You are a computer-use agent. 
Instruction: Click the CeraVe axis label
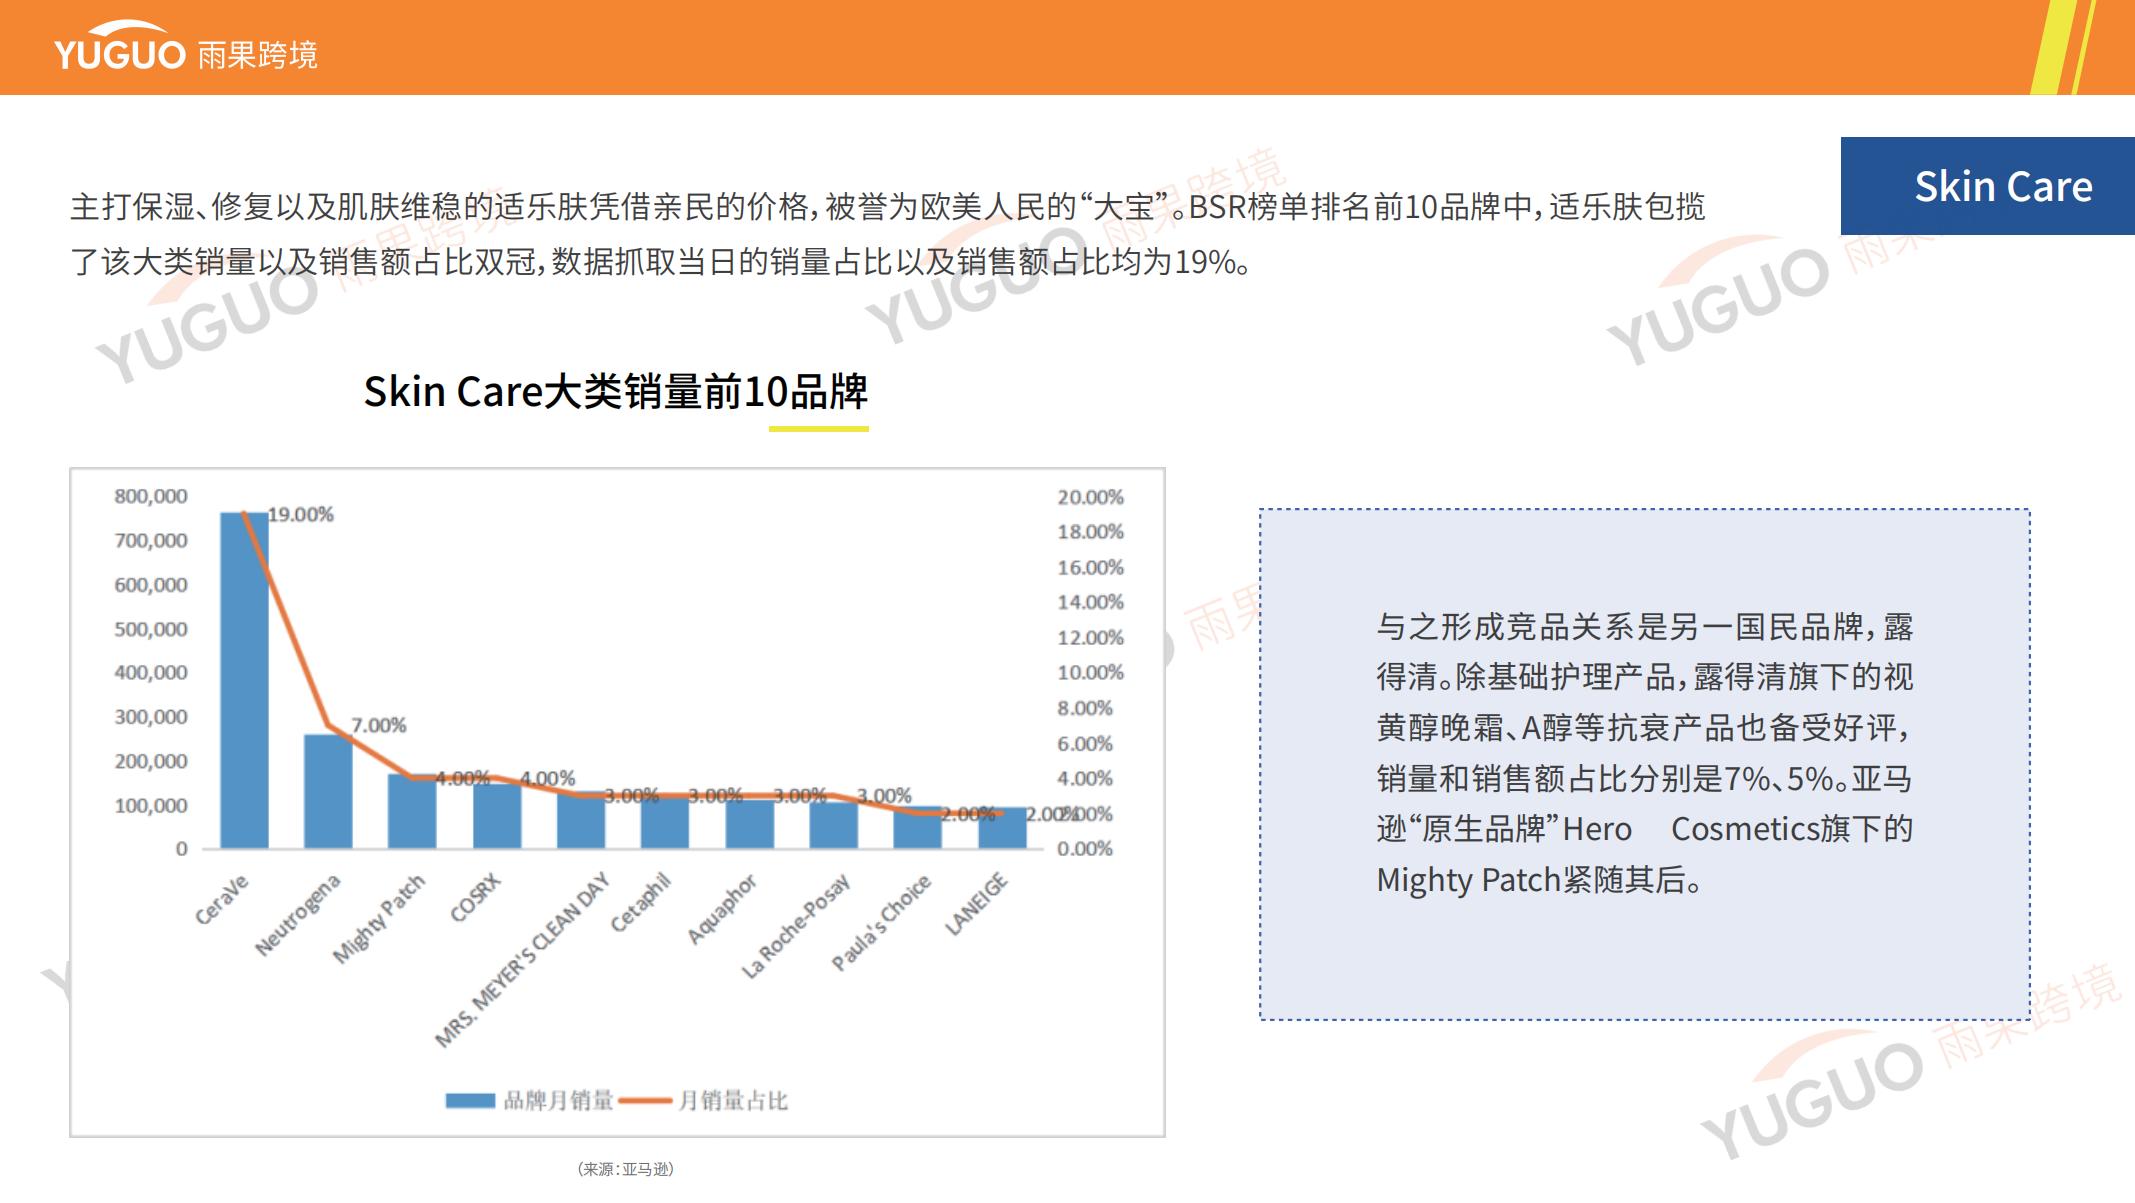(x=221, y=900)
